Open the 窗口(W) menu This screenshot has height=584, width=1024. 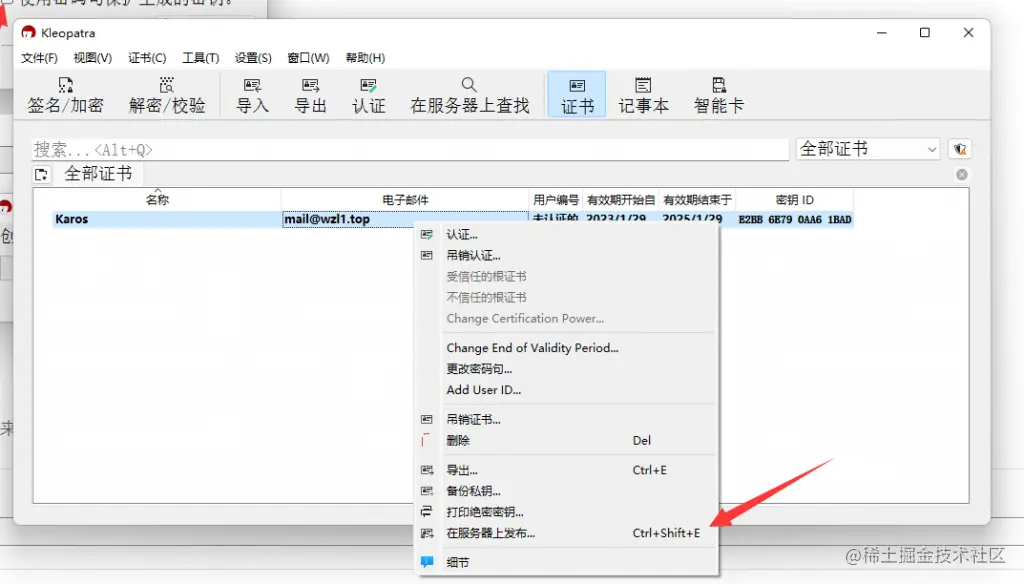(x=308, y=58)
